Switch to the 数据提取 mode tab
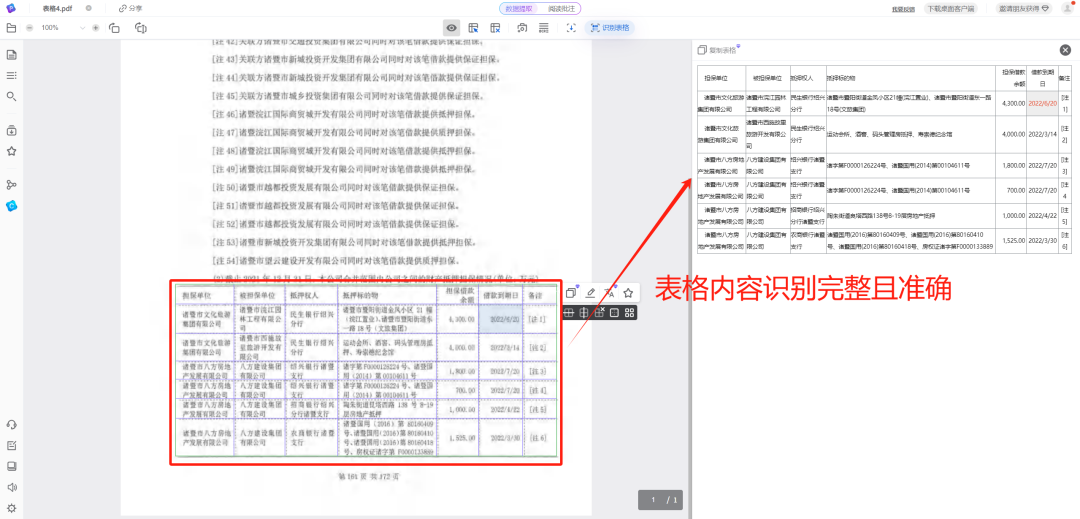Screen dimensions: 1080x519 click(520, 8)
